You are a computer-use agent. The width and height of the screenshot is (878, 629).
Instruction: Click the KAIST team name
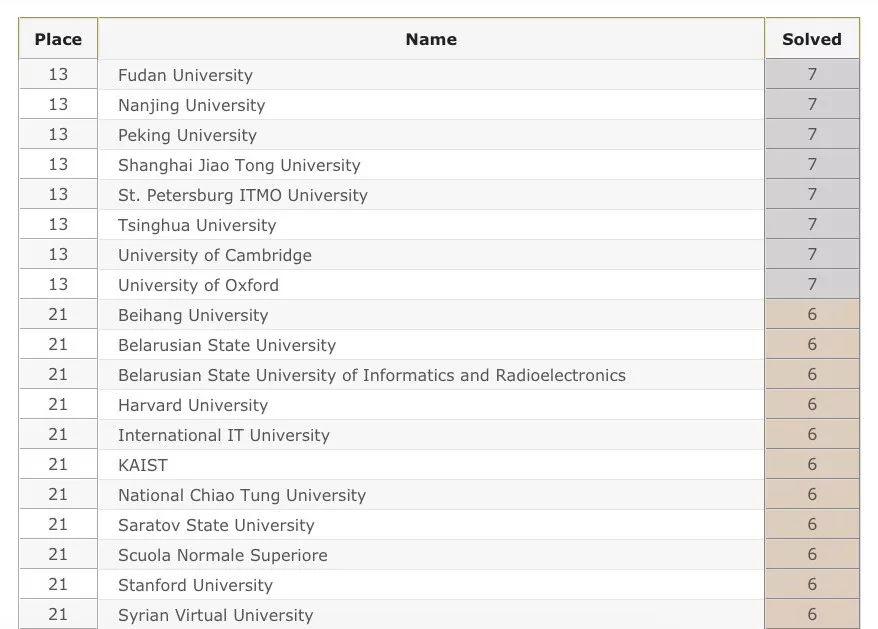(x=143, y=465)
